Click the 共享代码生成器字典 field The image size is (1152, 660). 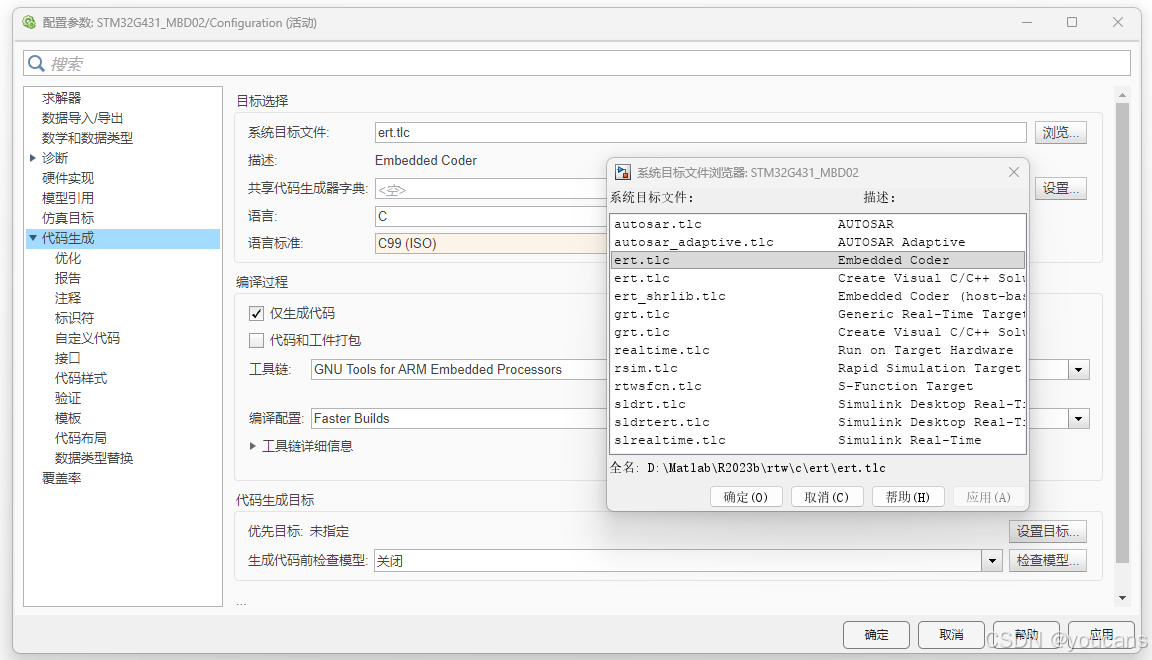coord(491,189)
